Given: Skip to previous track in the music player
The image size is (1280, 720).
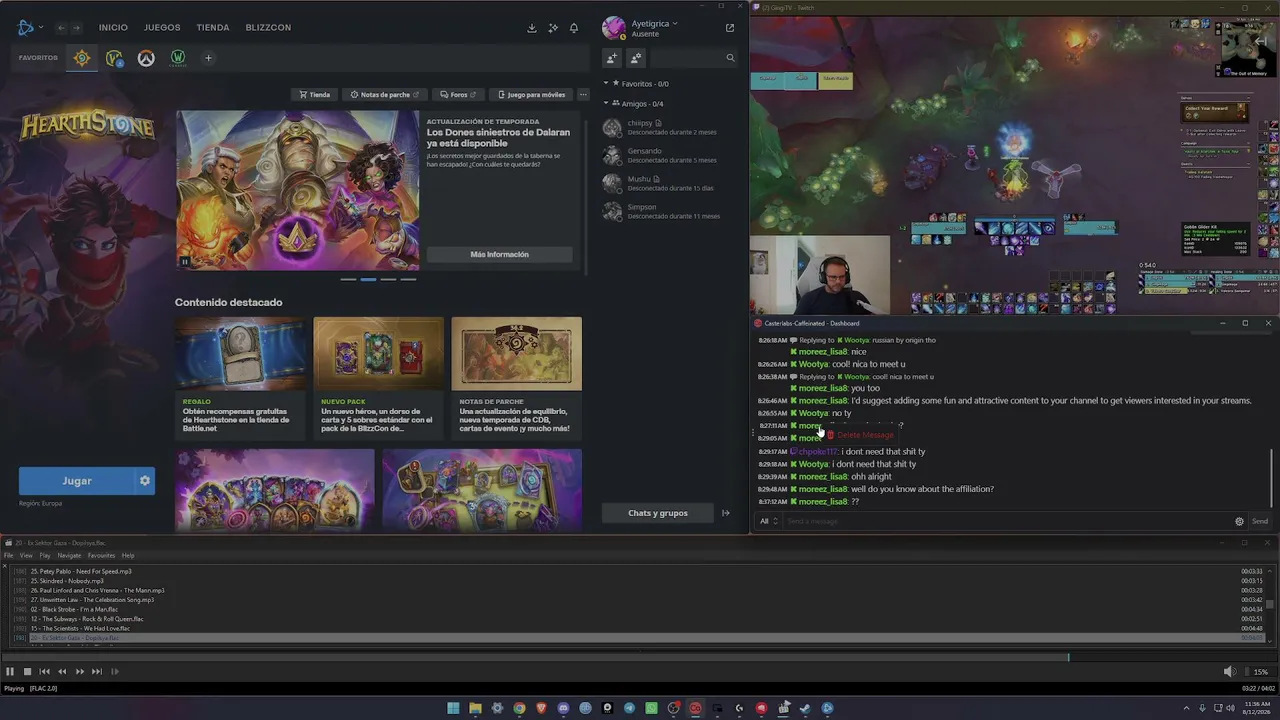Looking at the screenshot, I should tap(44, 672).
